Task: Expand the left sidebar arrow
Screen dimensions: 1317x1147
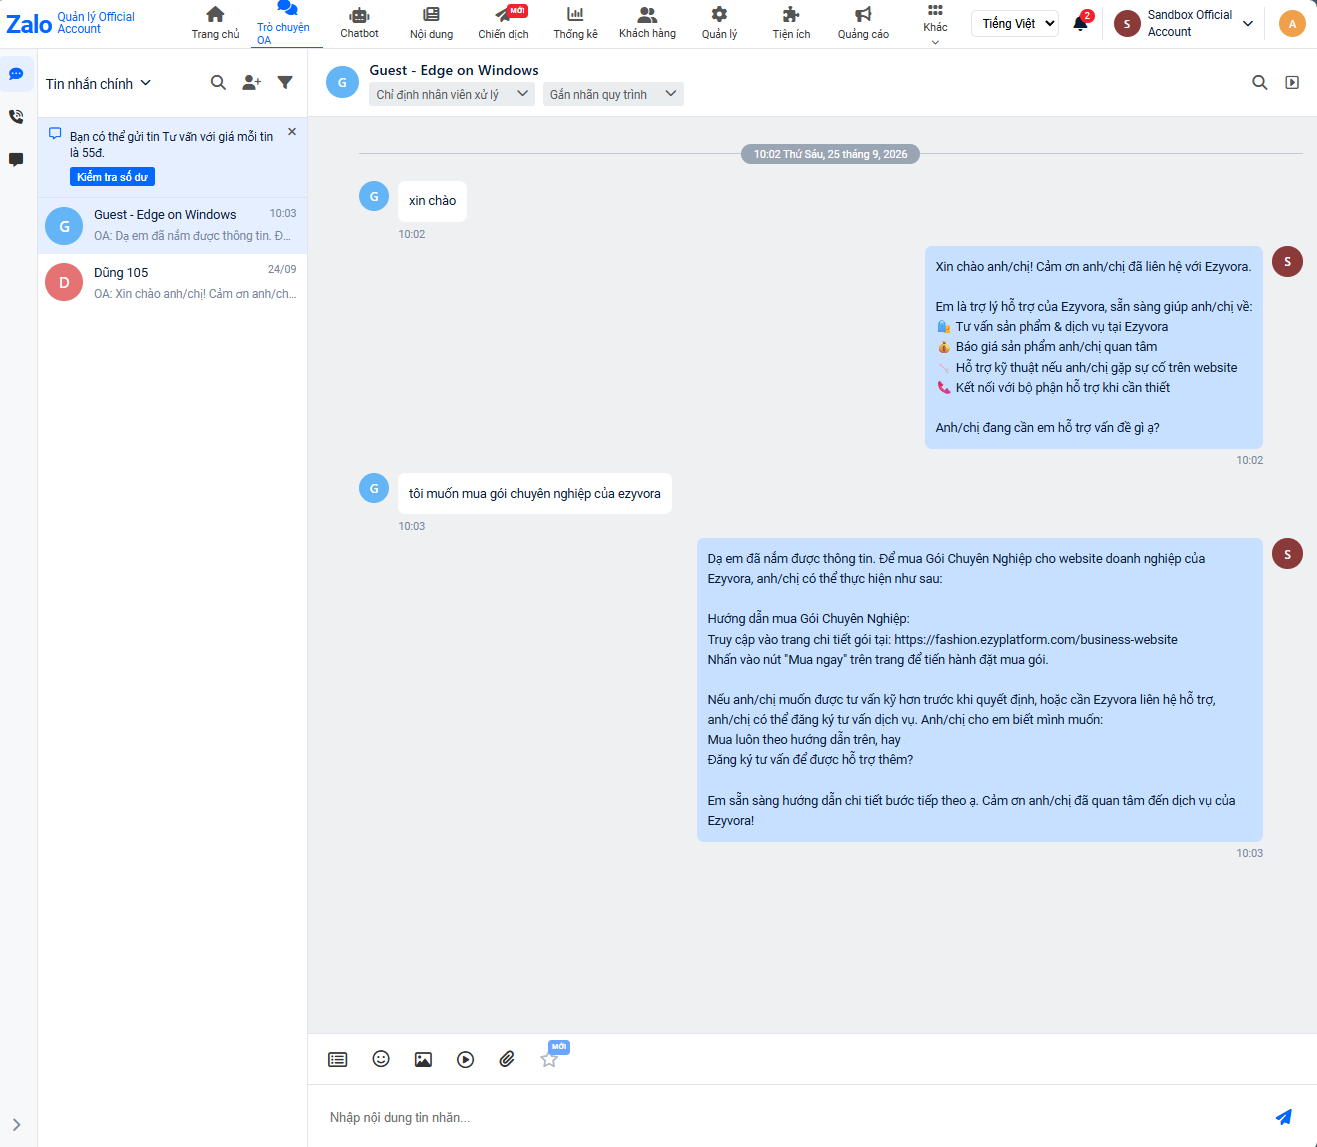Action: click(x=17, y=1125)
